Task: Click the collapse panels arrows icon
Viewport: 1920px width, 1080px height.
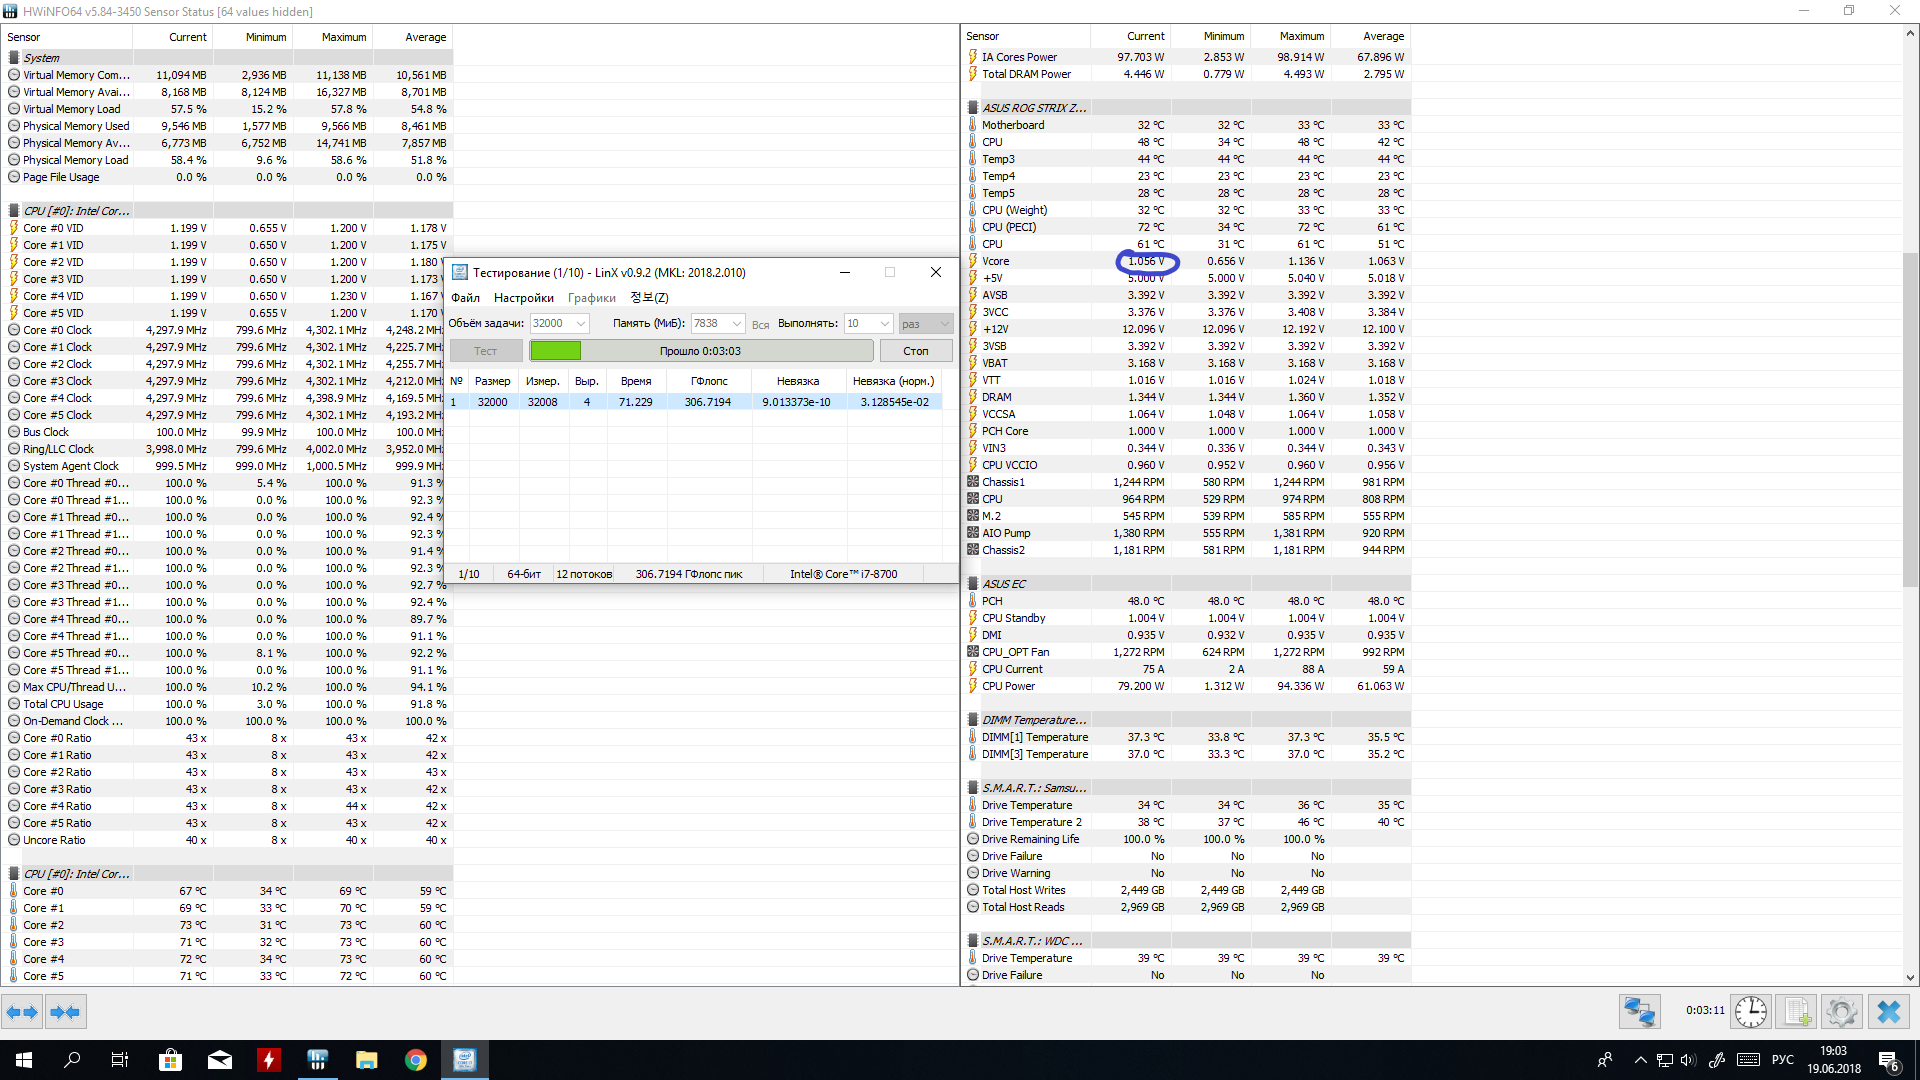Action: (65, 1012)
